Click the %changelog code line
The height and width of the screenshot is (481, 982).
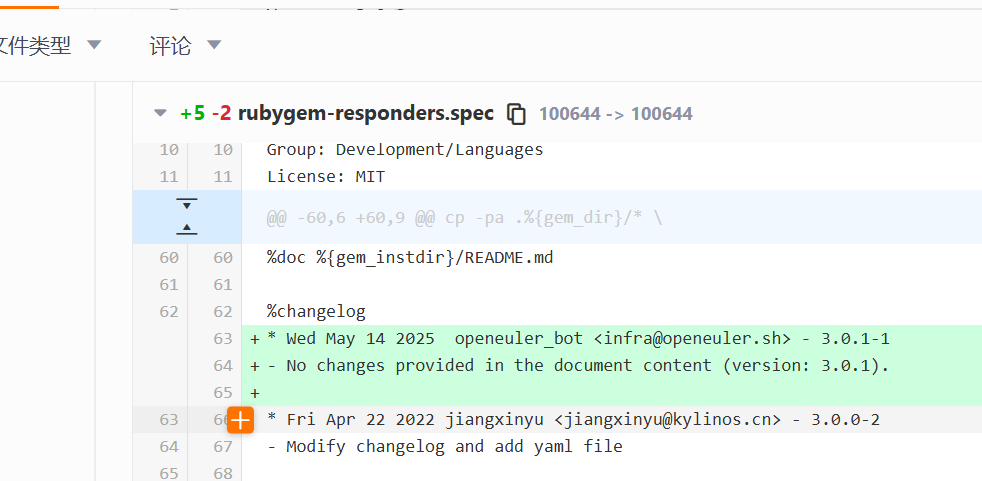click(x=315, y=312)
